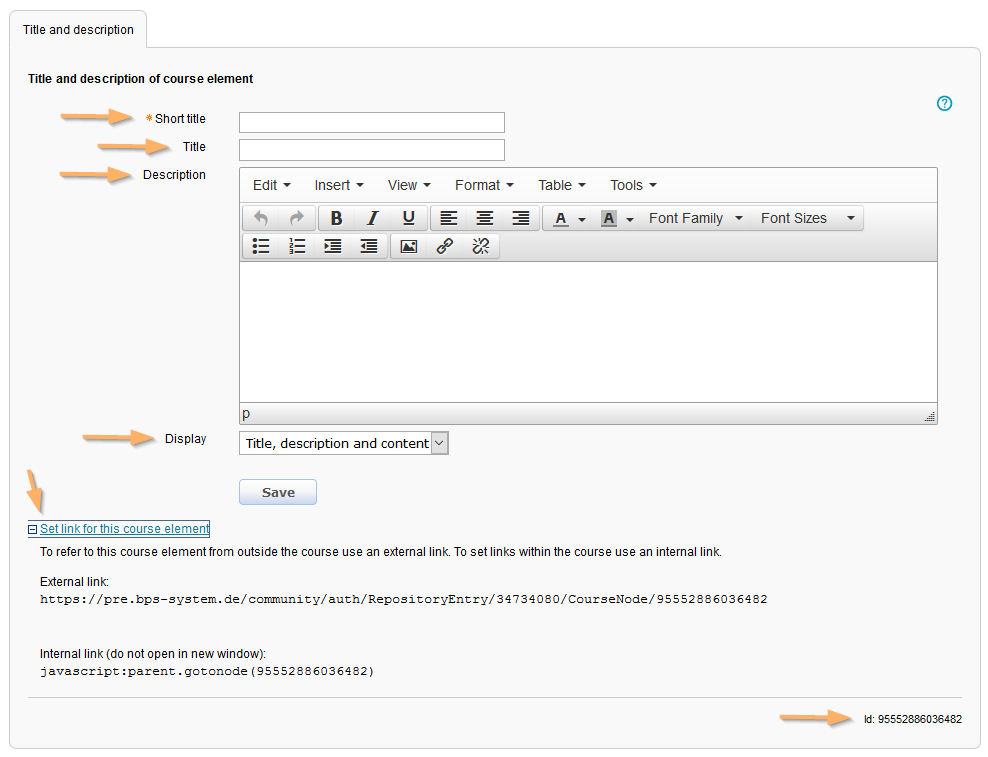Apply bold formatting in the description editor
This screenshot has height=757, width=988.
(336, 218)
